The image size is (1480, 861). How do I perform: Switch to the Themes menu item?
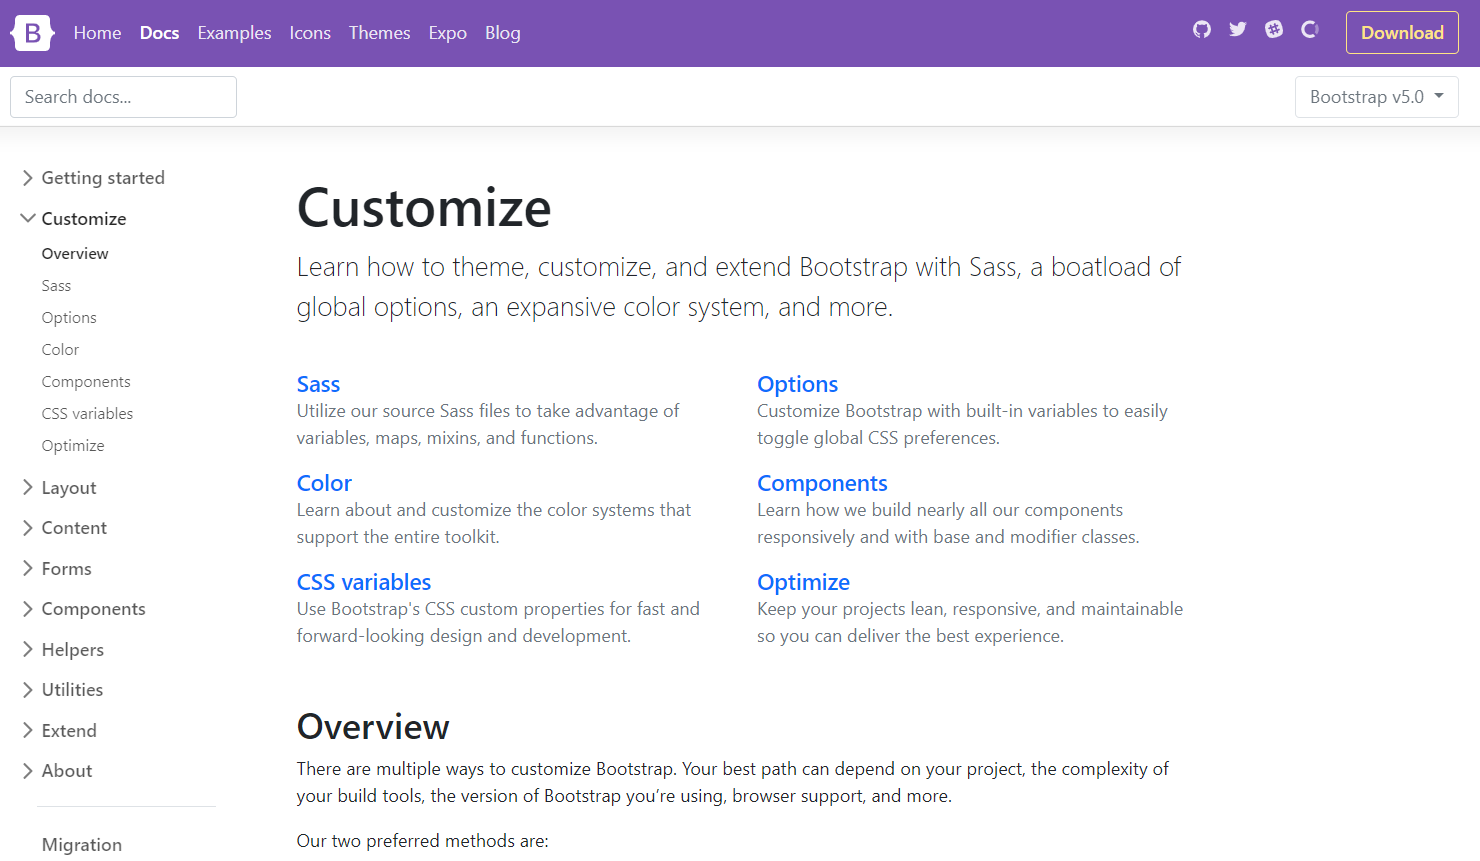coord(379,32)
